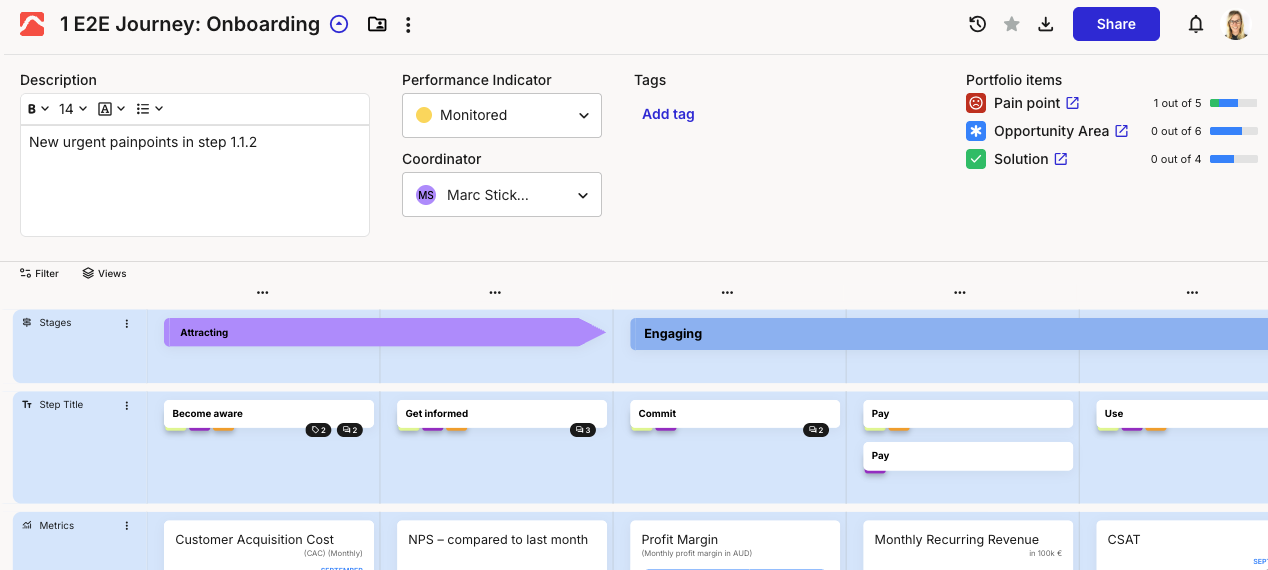Open the Monthly Recurring Revenue metric card
The width and height of the screenshot is (1268, 570).
point(968,545)
